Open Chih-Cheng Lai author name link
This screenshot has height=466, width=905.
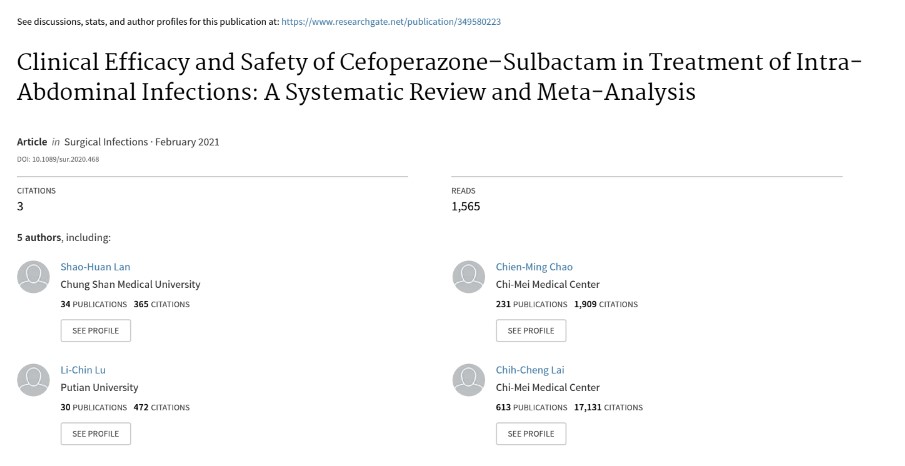530,370
